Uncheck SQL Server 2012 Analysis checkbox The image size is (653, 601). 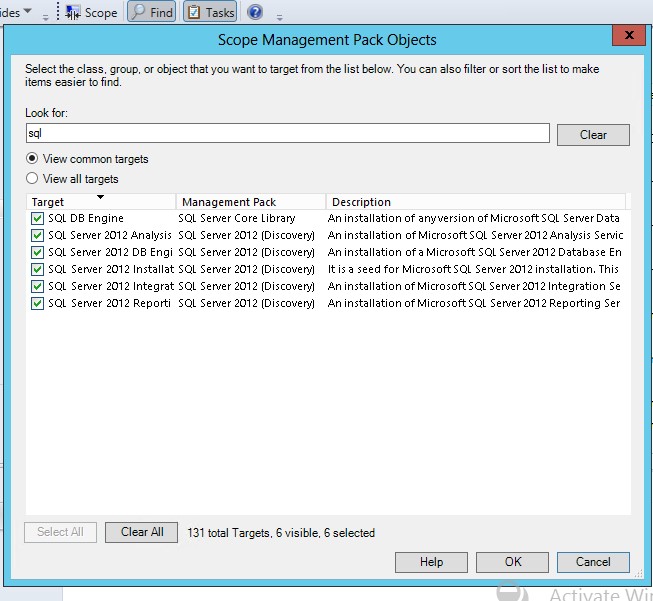coord(37,235)
